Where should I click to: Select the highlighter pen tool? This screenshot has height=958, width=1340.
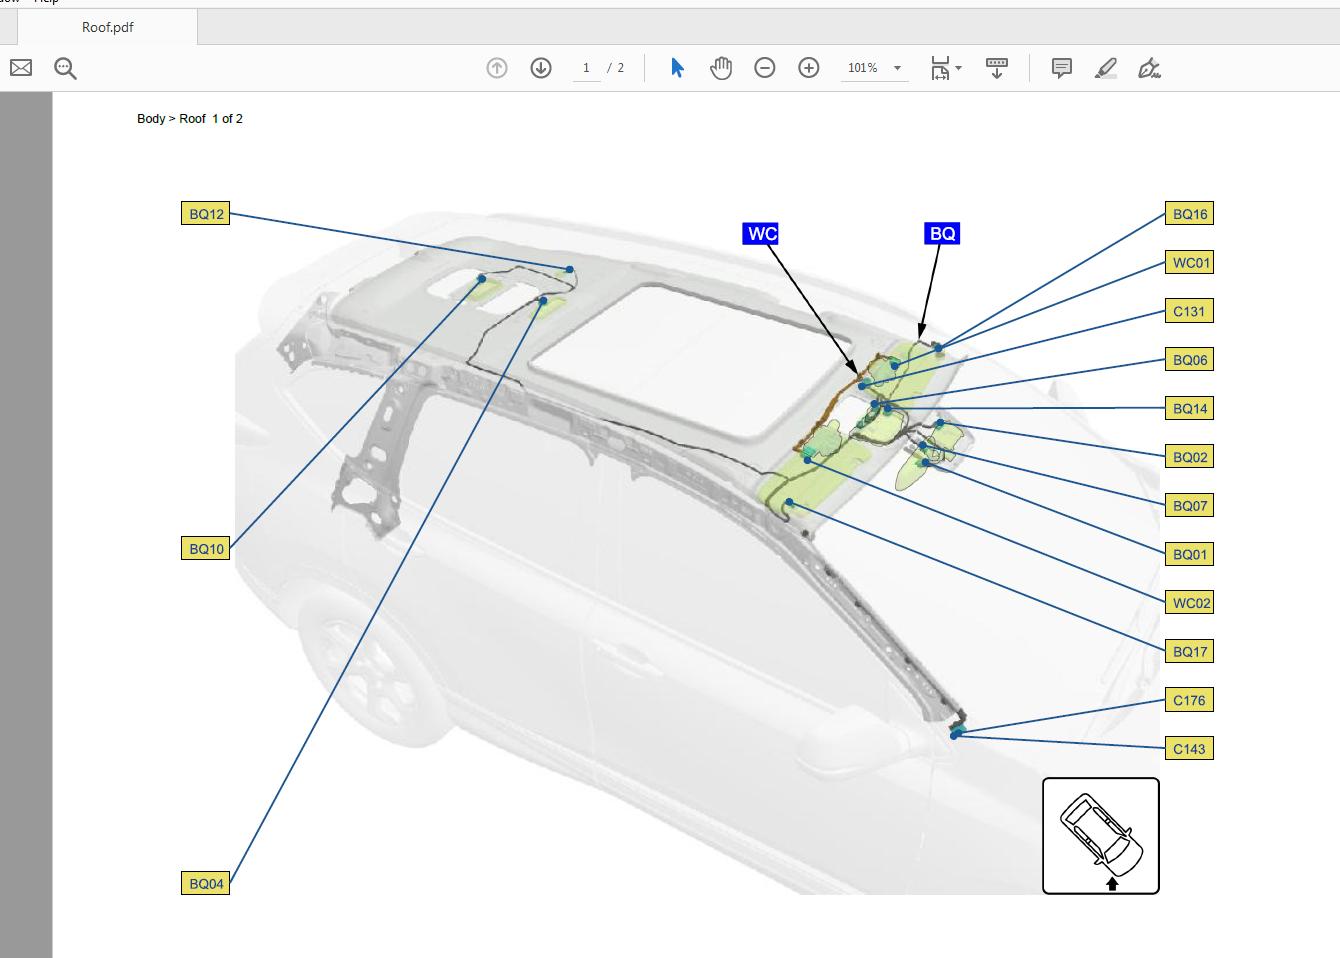[x=1106, y=68]
